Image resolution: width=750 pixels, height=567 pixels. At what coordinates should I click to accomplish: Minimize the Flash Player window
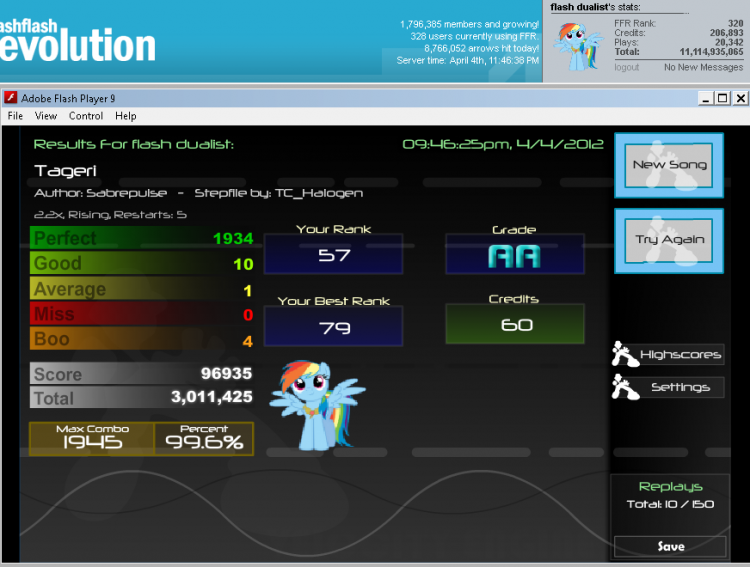[x=705, y=99]
